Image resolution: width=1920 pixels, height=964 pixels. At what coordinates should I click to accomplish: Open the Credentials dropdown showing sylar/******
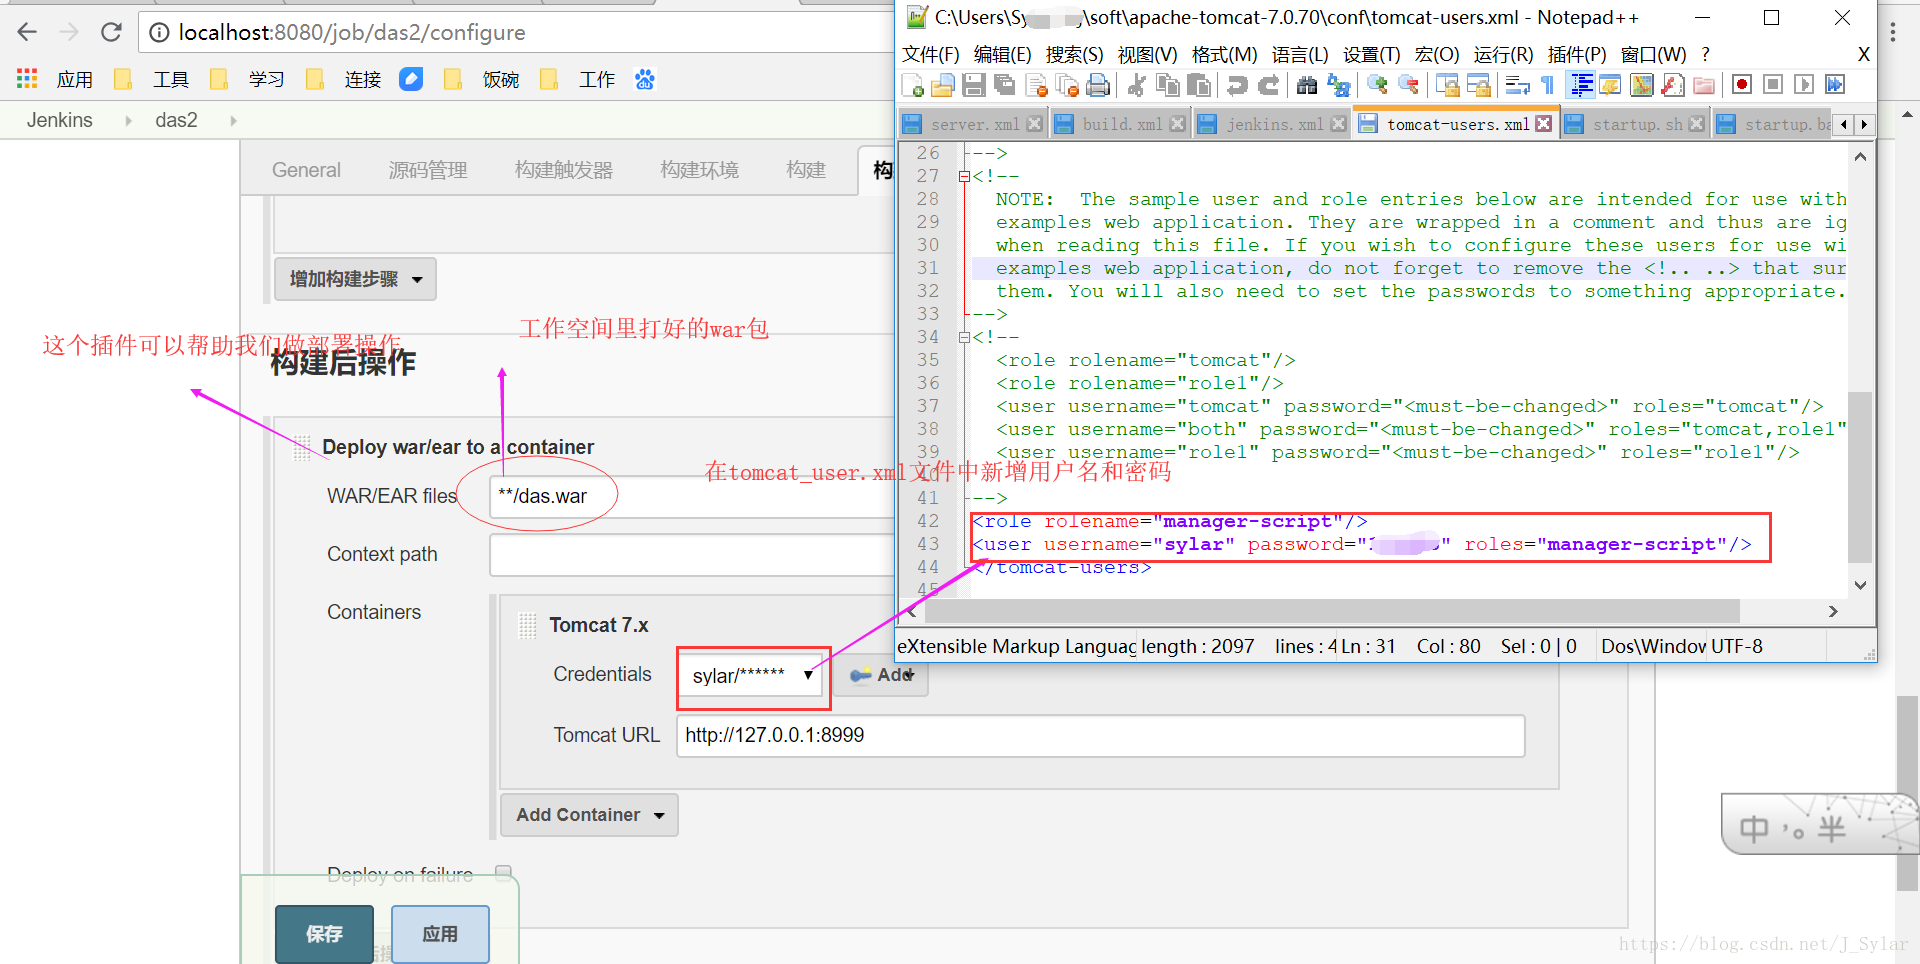pos(753,676)
